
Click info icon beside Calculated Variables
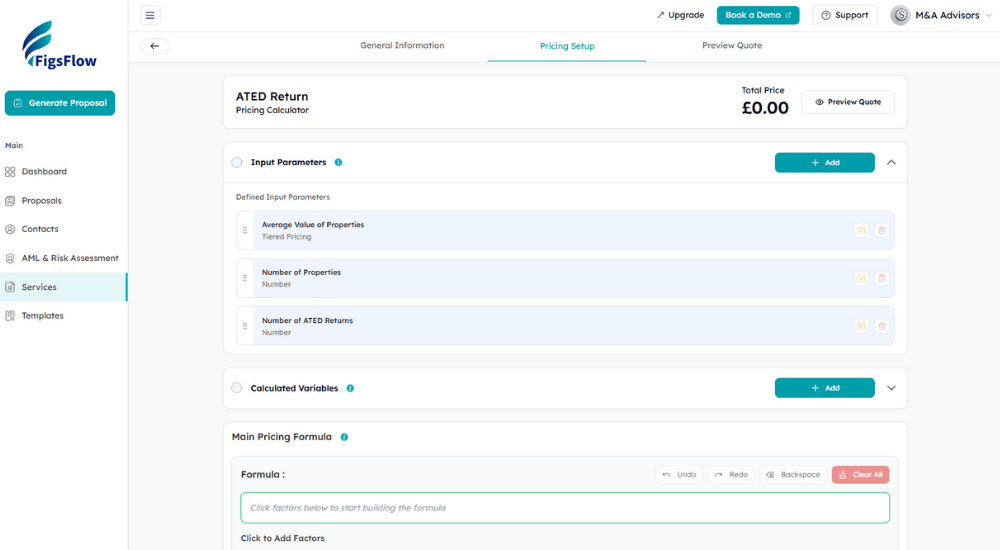tap(350, 388)
